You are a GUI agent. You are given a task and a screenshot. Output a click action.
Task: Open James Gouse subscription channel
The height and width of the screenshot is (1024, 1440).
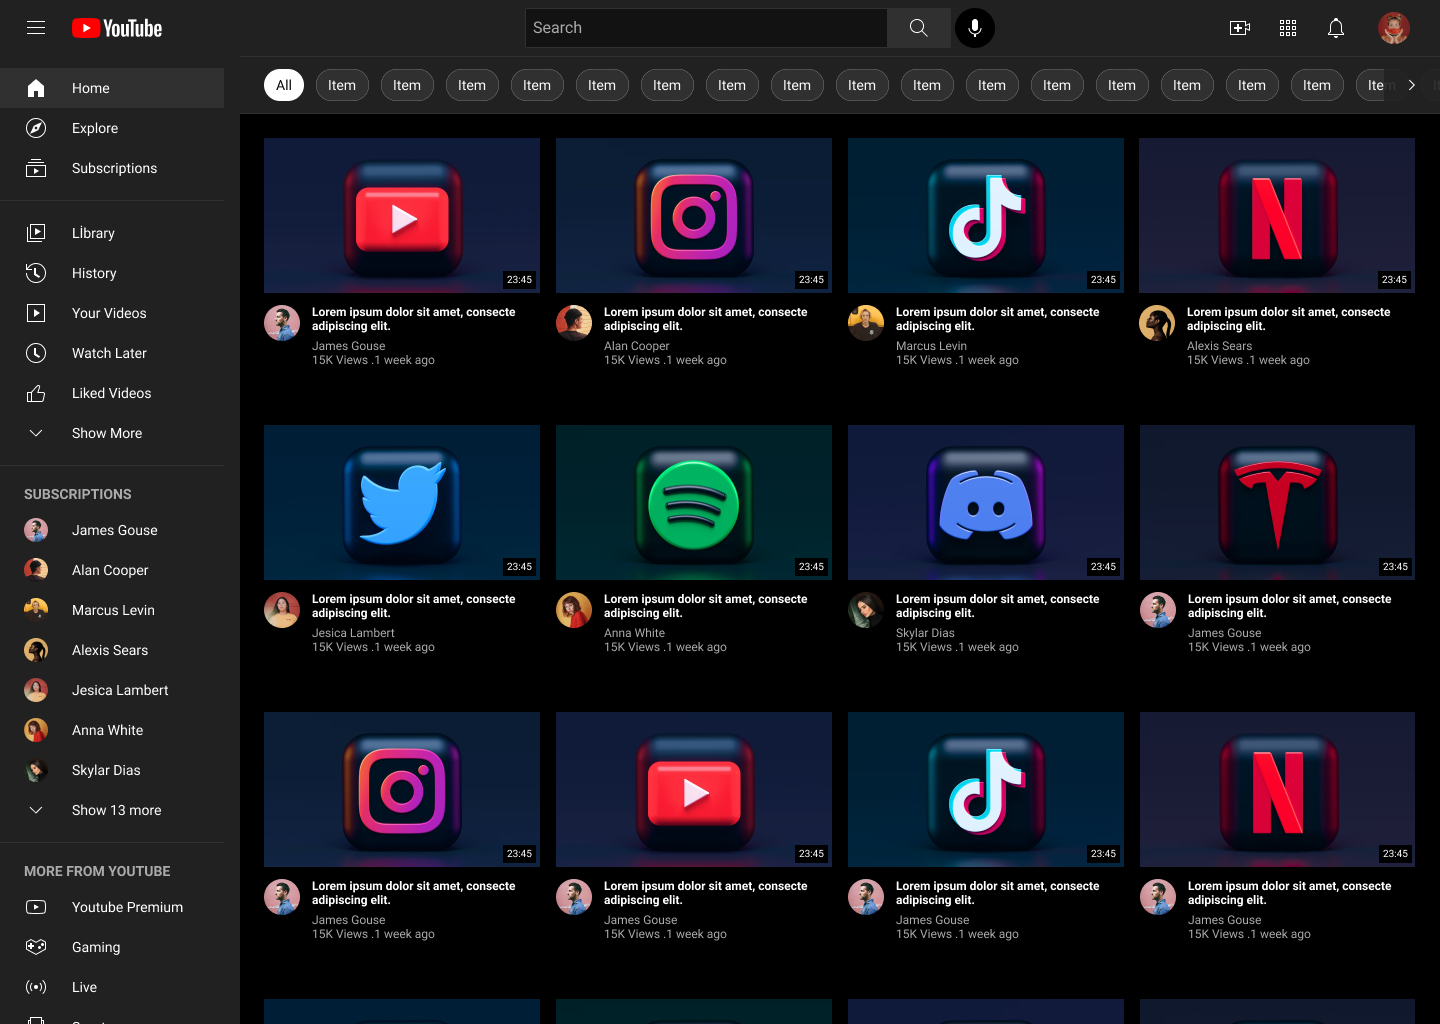(112, 530)
